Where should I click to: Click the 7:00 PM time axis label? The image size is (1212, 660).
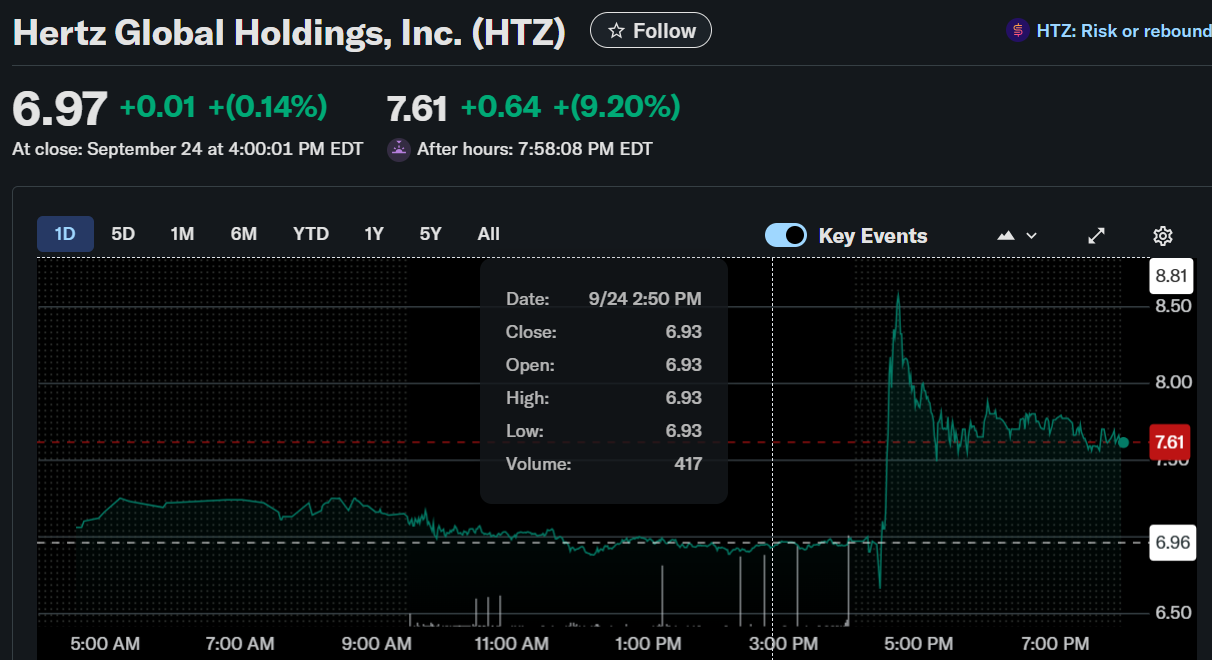(1055, 644)
